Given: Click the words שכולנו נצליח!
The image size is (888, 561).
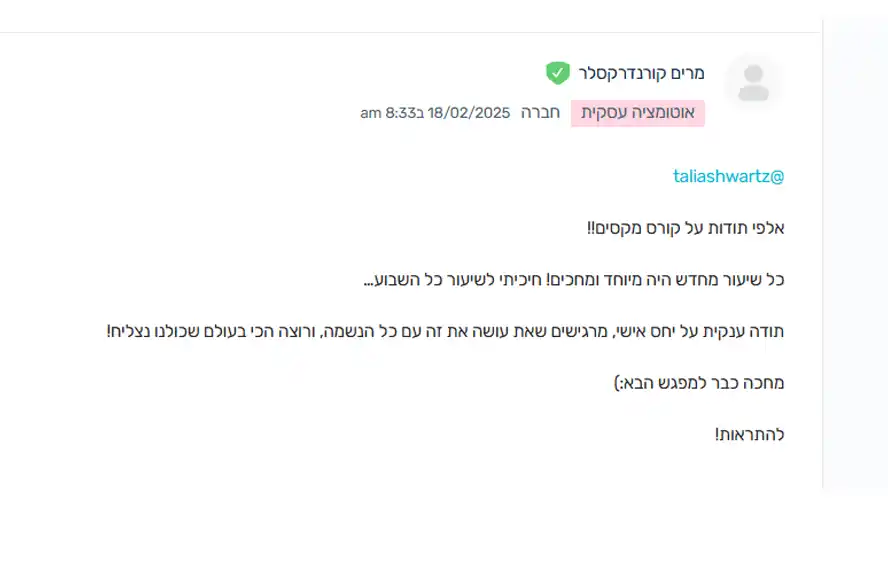Looking at the screenshot, I should 152,331.
